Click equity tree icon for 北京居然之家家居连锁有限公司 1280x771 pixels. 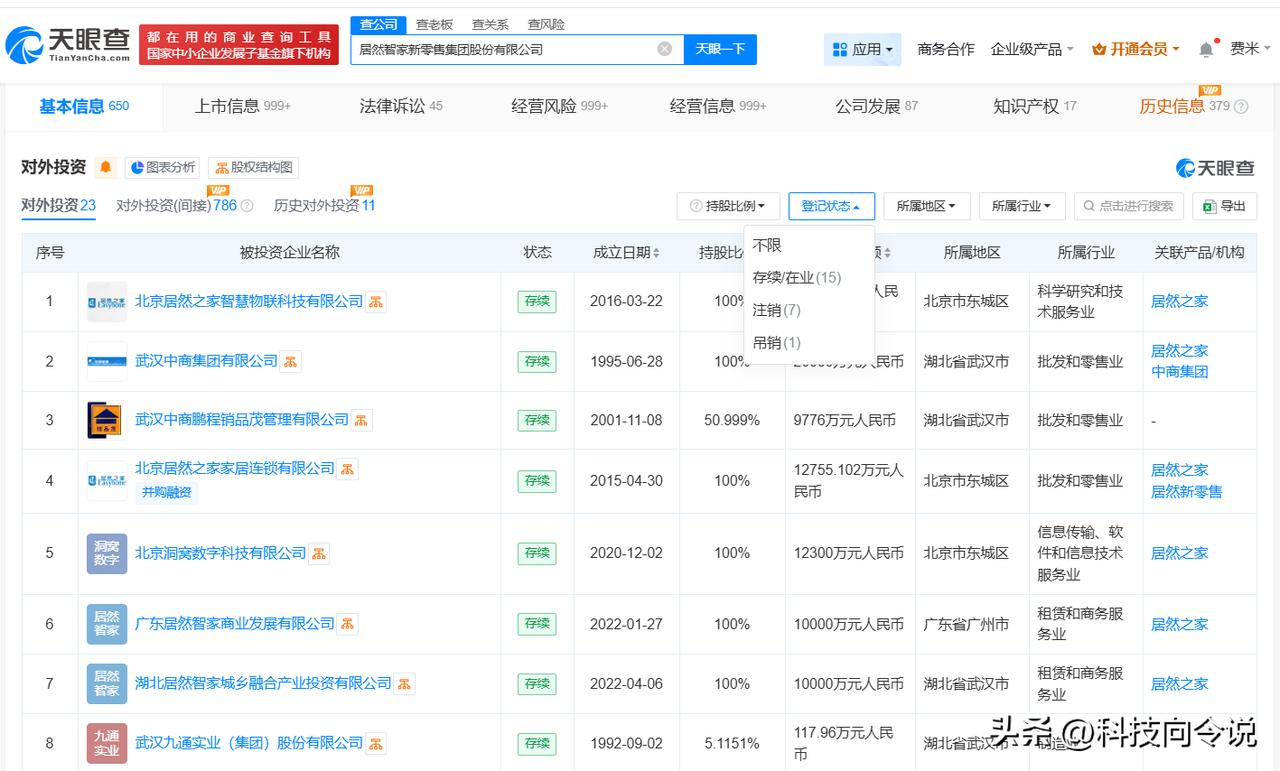347,468
